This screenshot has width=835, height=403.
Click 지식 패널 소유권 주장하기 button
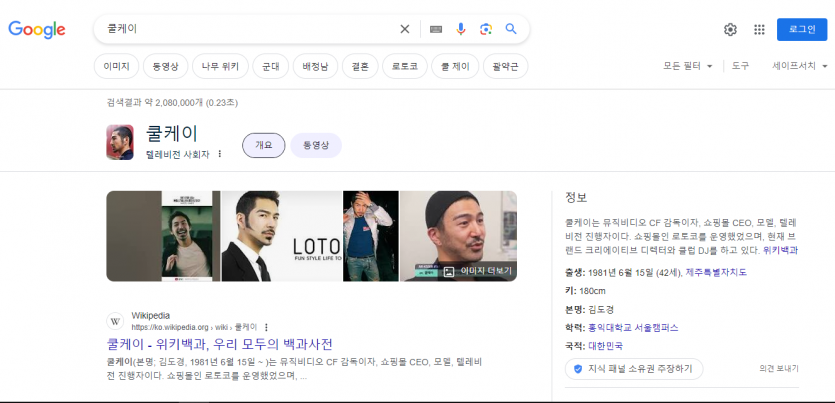click(634, 368)
